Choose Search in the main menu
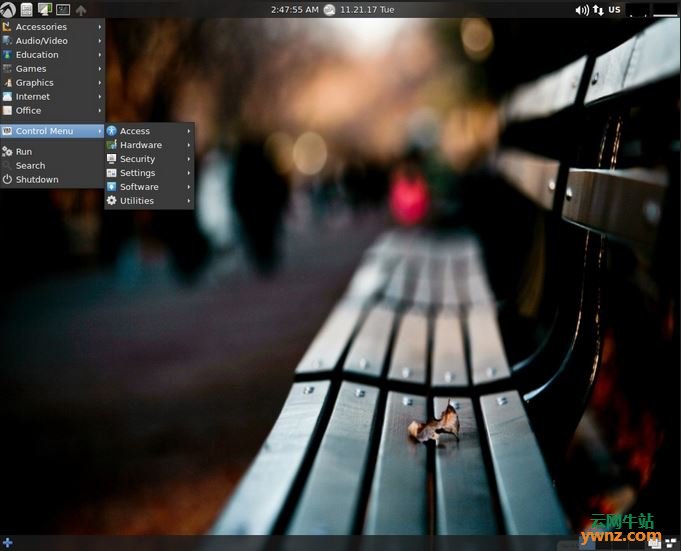Viewport: 681px width, 551px height. [53, 165]
